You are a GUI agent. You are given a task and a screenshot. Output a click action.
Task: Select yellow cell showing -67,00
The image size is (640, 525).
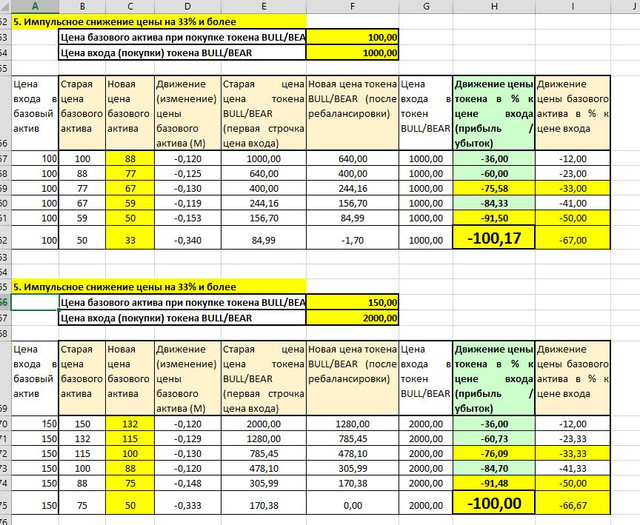573,238
